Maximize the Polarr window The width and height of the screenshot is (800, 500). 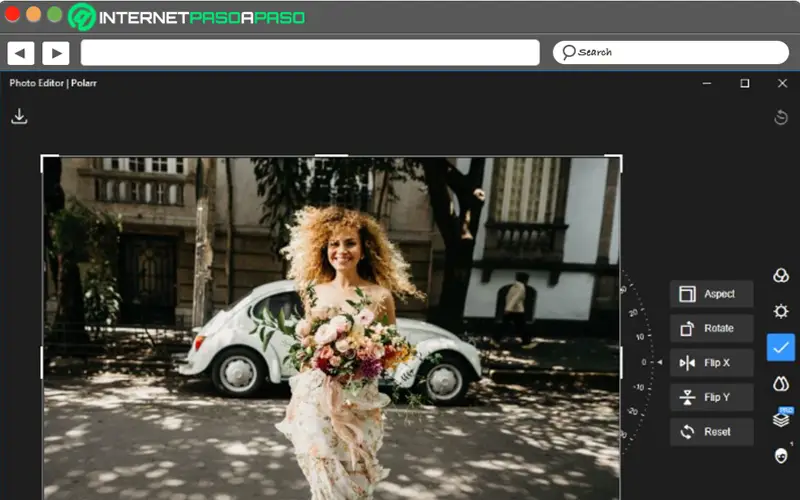[x=745, y=83]
